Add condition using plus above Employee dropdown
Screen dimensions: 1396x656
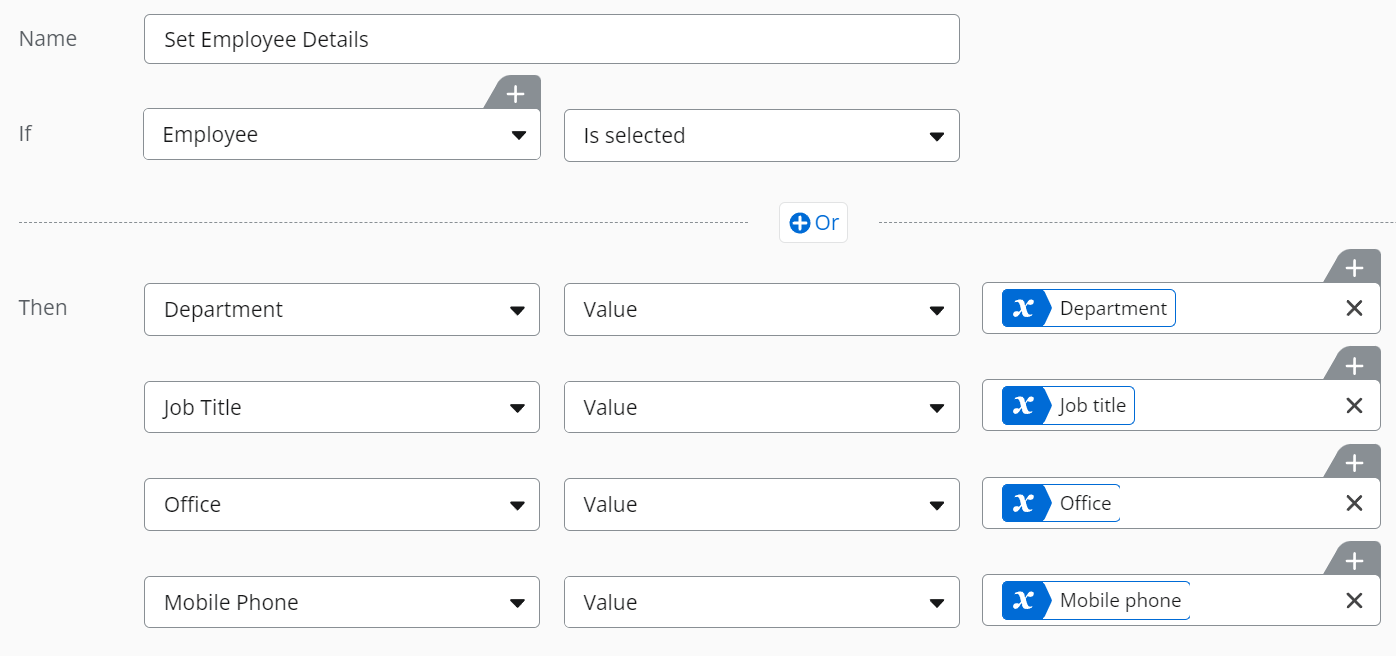[x=515, y=94]
